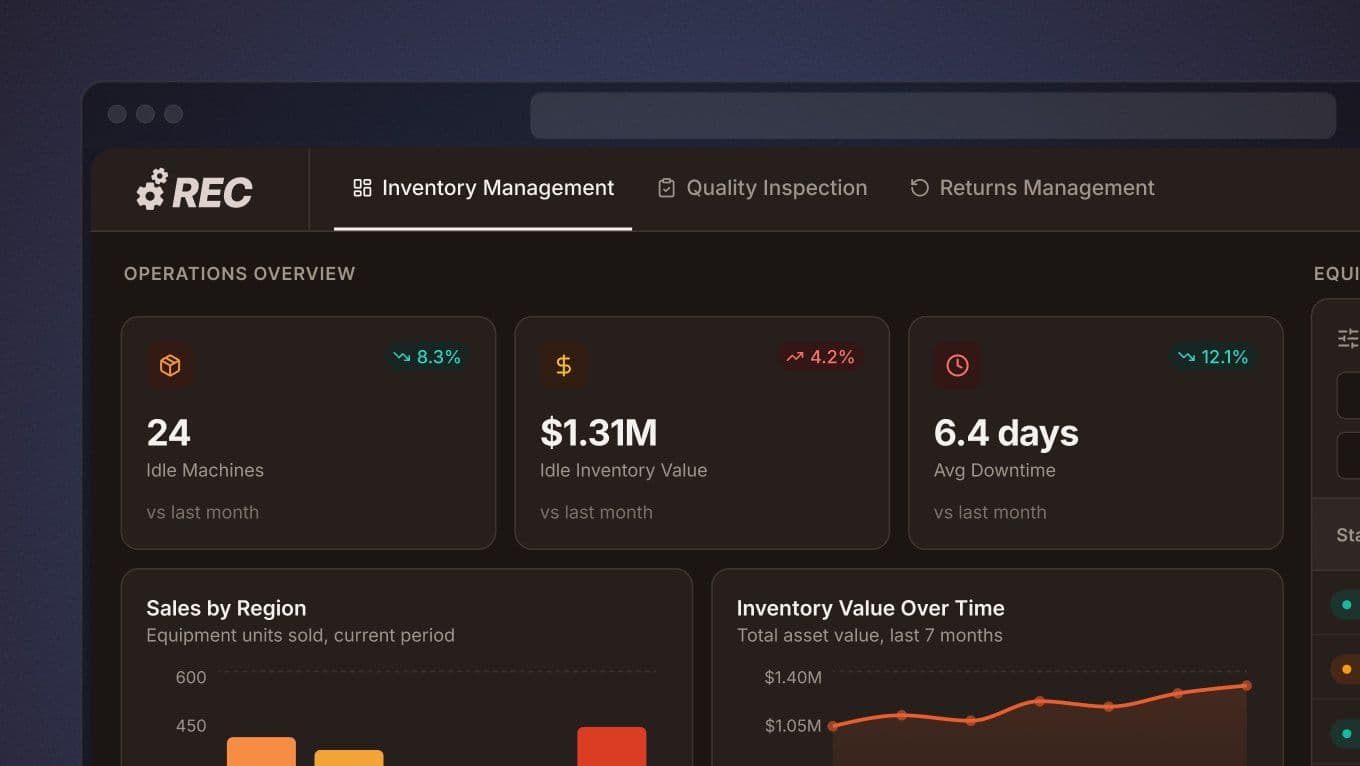Click "Equipment units sold, current period" subtitle
This screenshot has width=1360, height=766.
coord(300,635)
